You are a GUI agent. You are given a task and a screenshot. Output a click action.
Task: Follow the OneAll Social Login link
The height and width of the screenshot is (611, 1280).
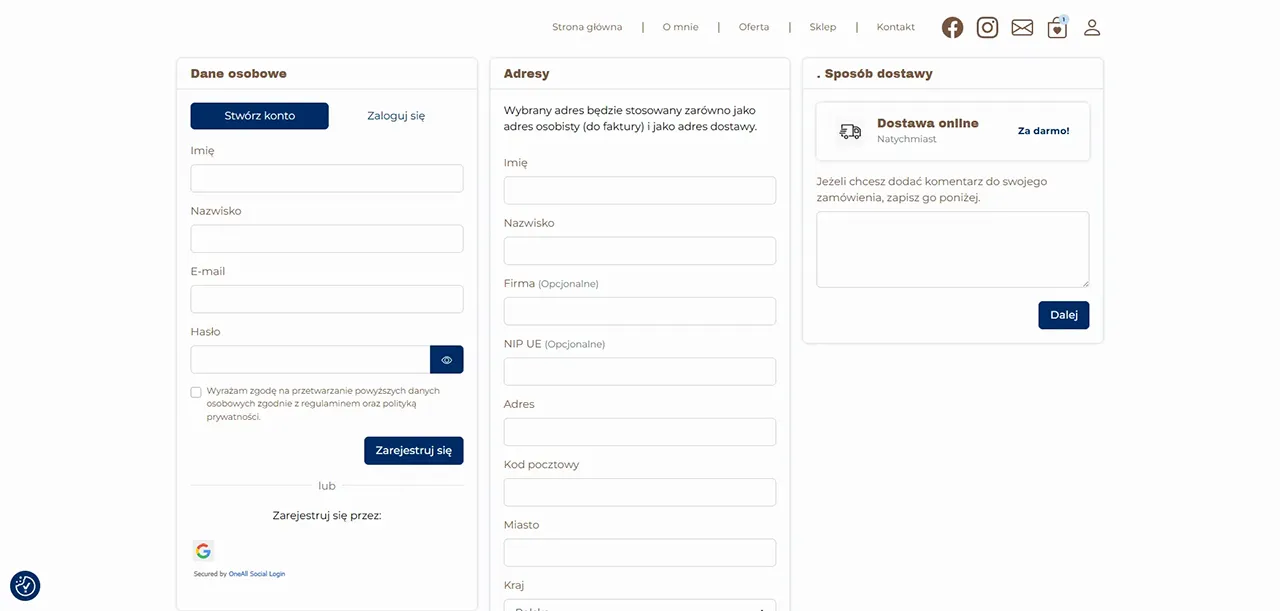(x=257, y=574)
